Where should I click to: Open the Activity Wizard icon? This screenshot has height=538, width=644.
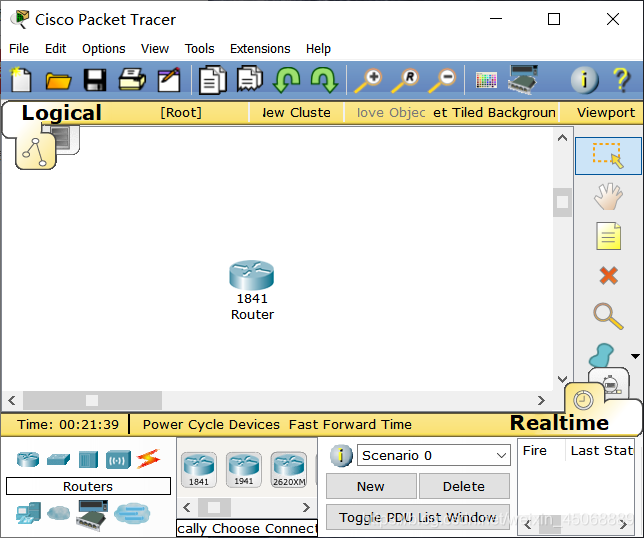tap(169, 79)
